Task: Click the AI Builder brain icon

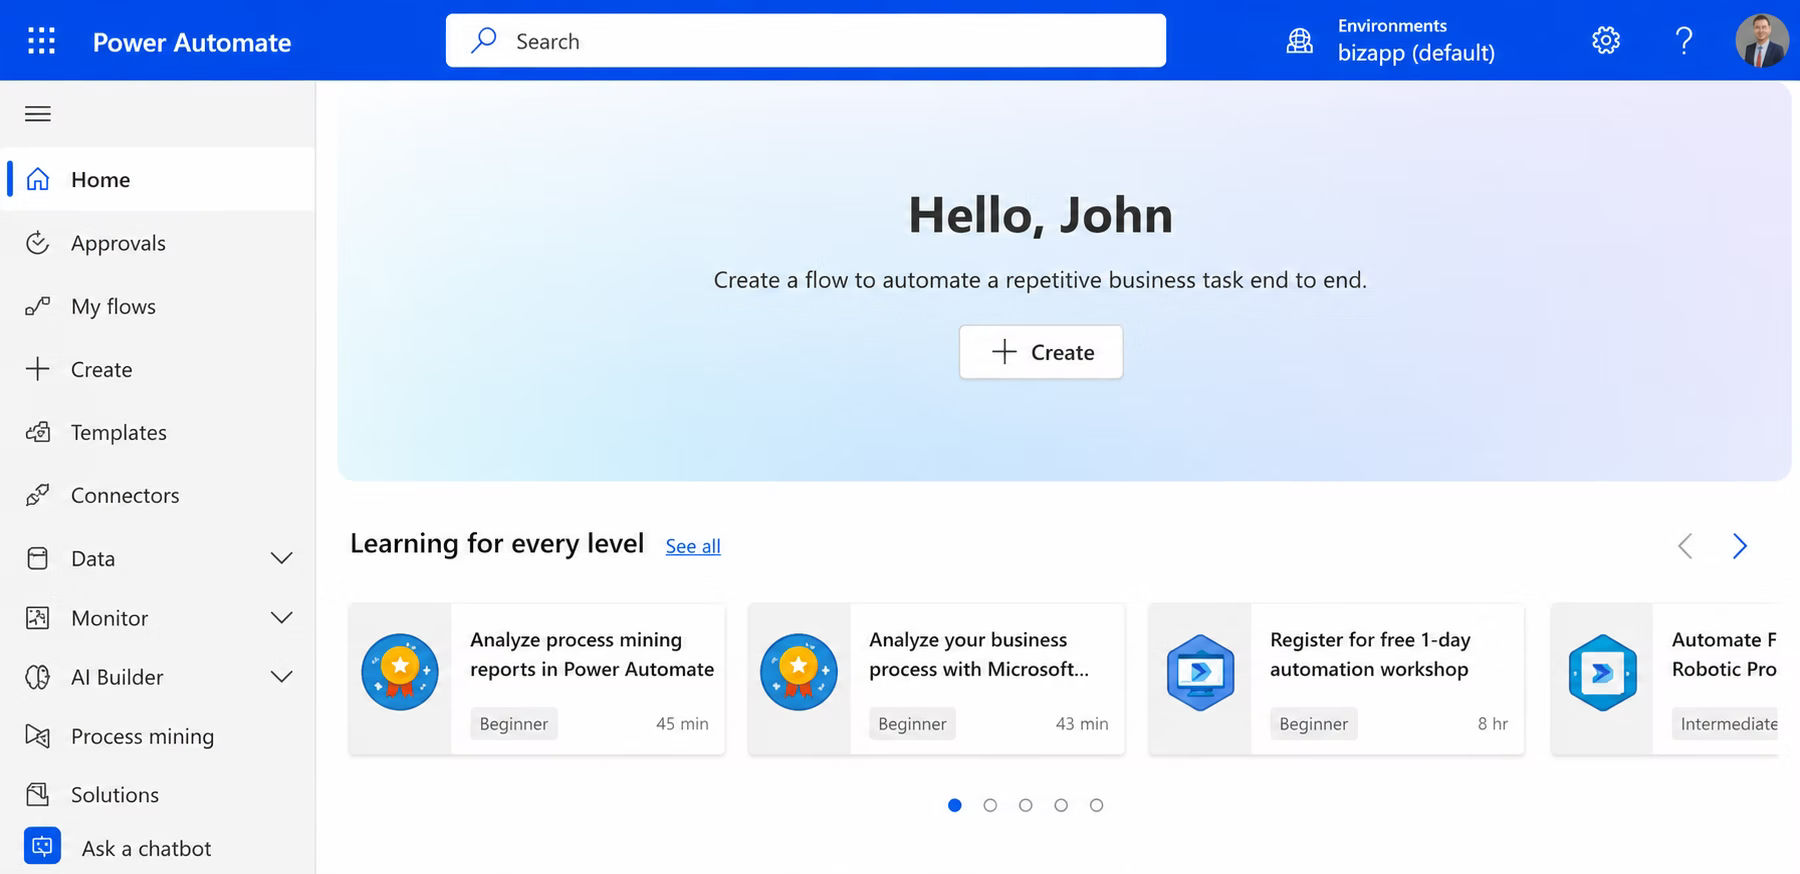Action: (x=38, y=677)
